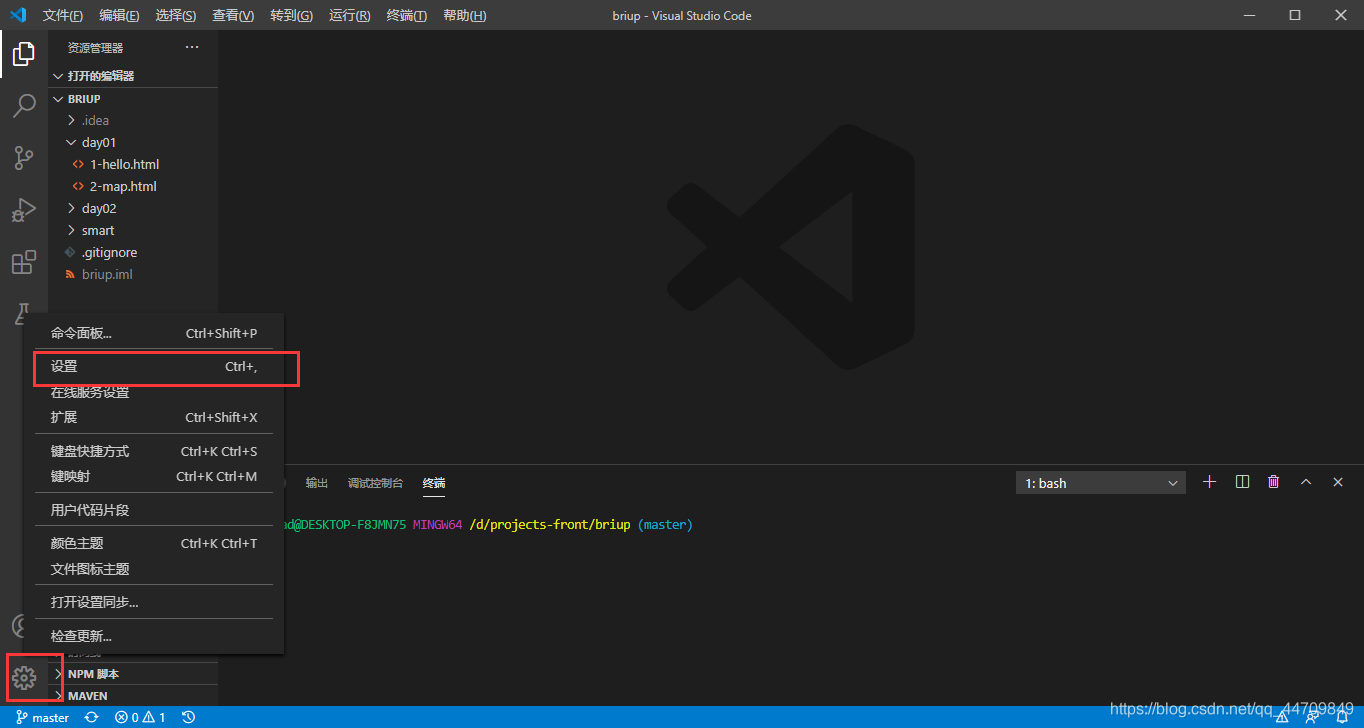The height and width of the screenshot is (728, 1364).
Task: Select the 终端 panel tab
Action: click(x=433, y=483)
